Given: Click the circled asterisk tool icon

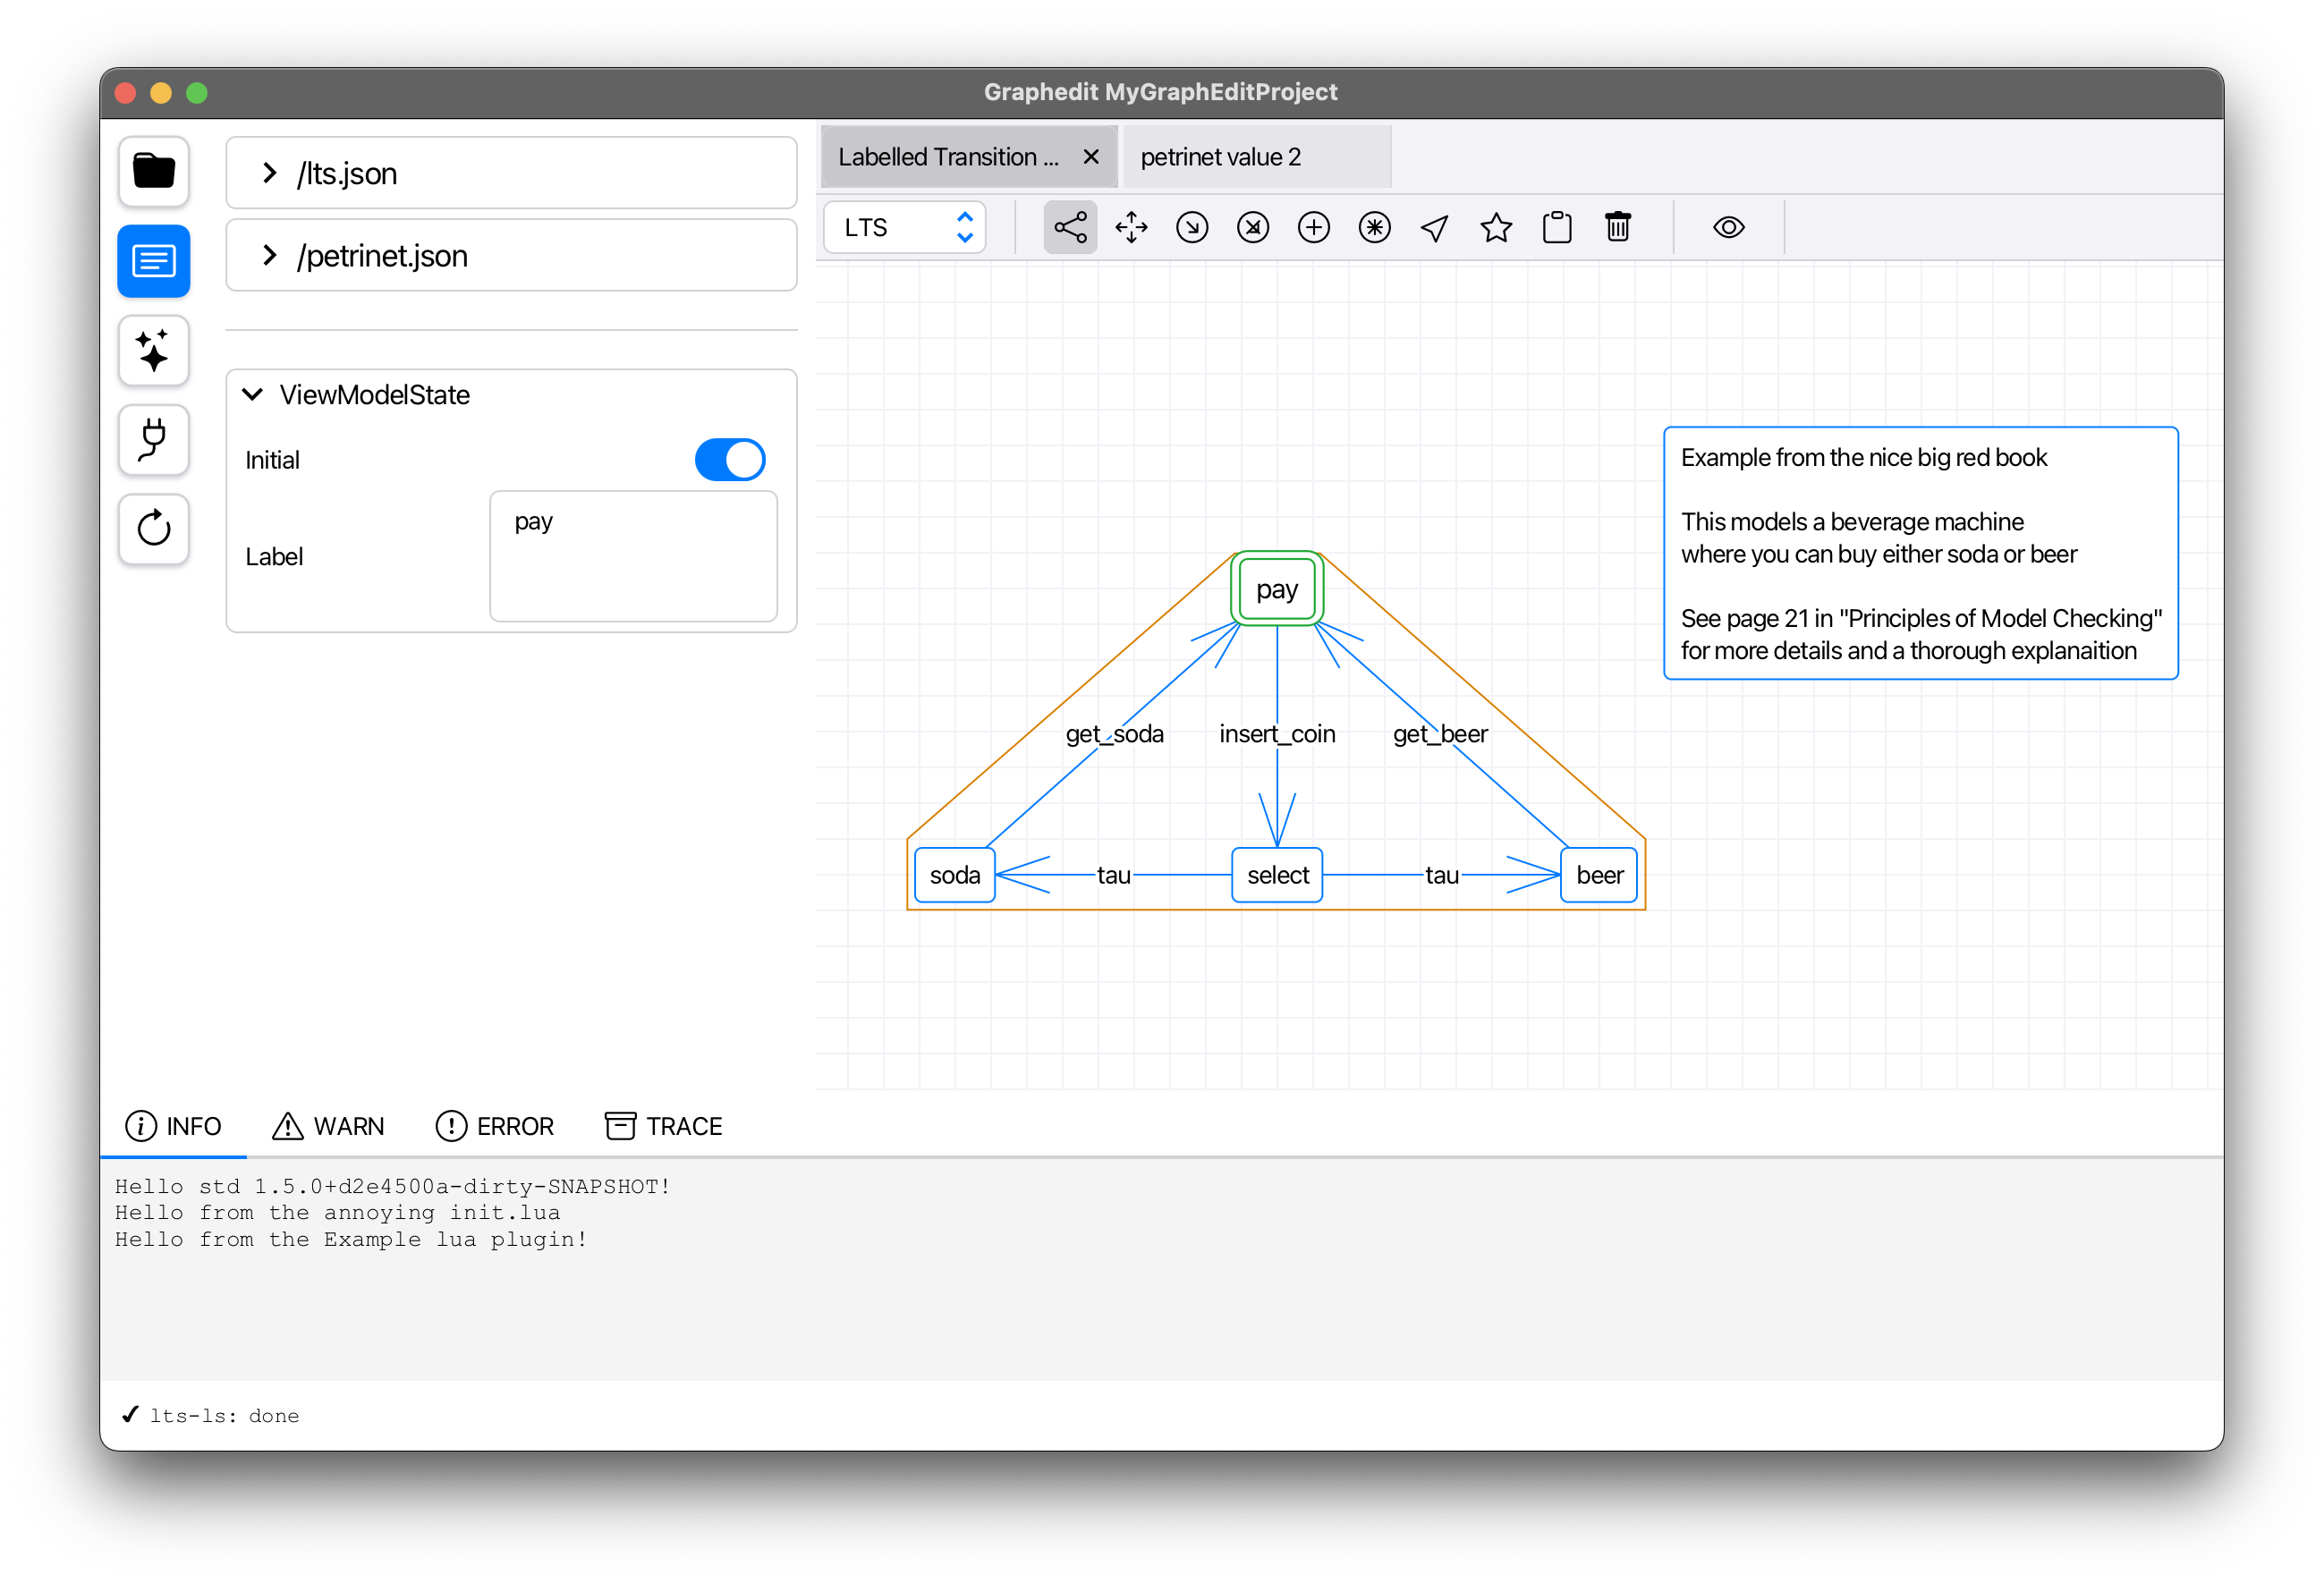Looking at the screenshot, I should click(1374, 228).
